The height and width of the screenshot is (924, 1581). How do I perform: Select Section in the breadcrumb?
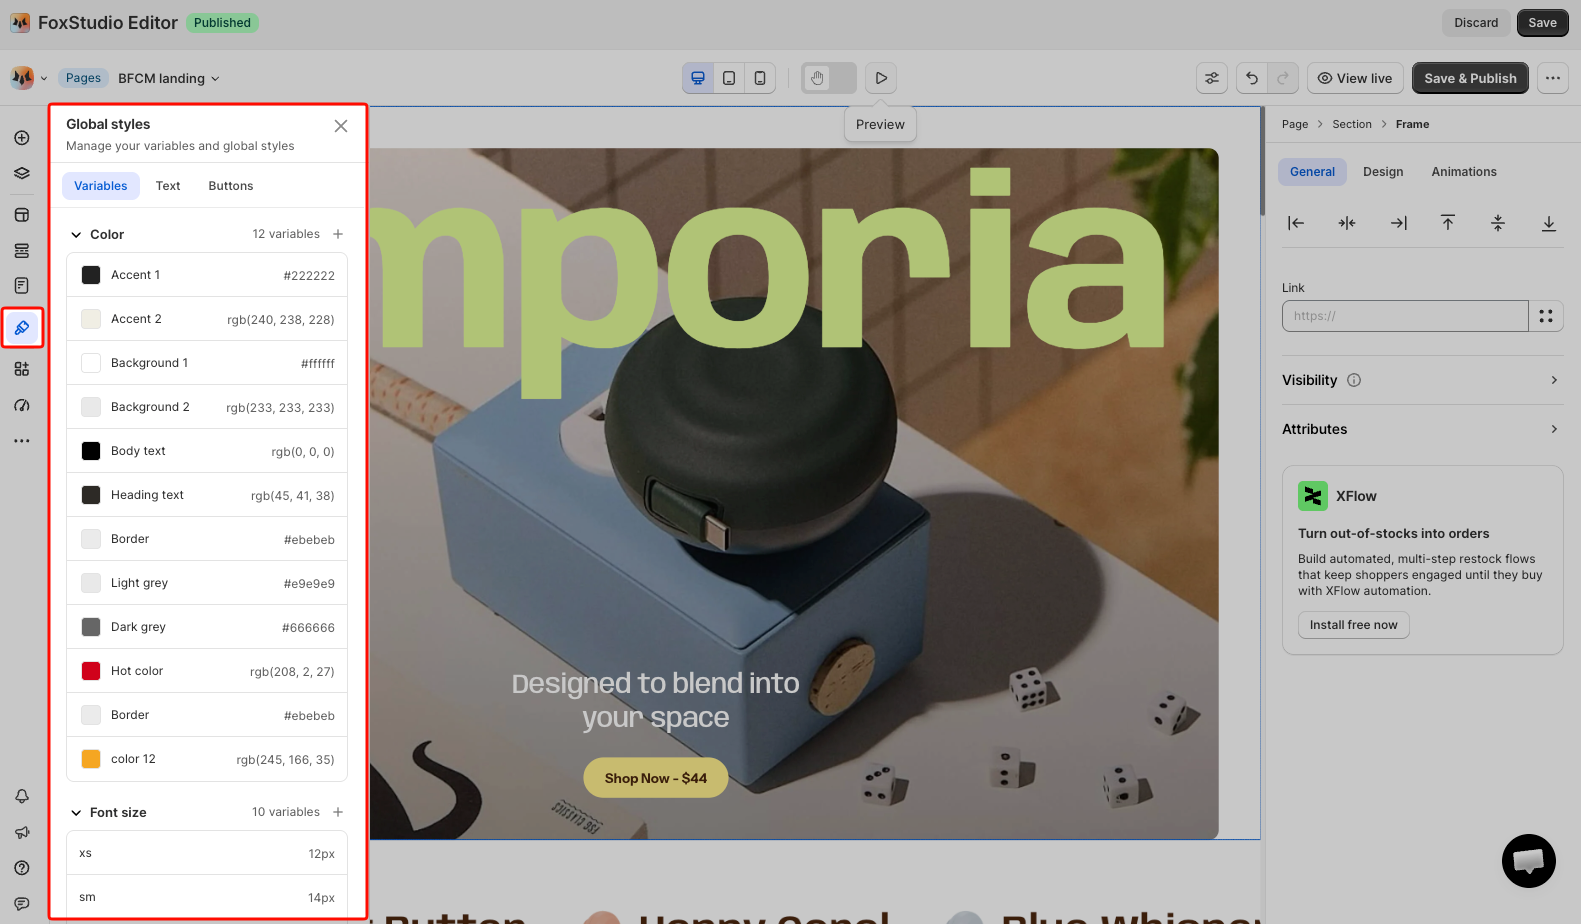1352,124
